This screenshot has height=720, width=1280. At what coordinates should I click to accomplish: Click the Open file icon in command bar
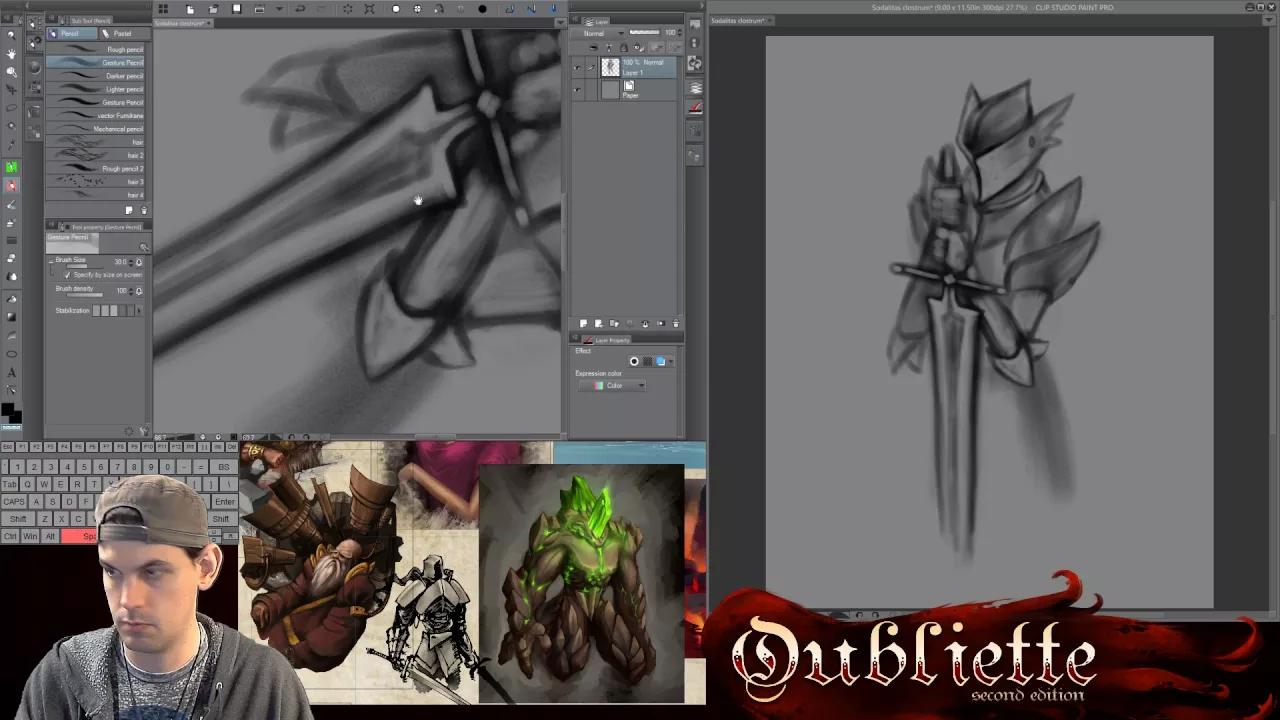click(213, 9)
